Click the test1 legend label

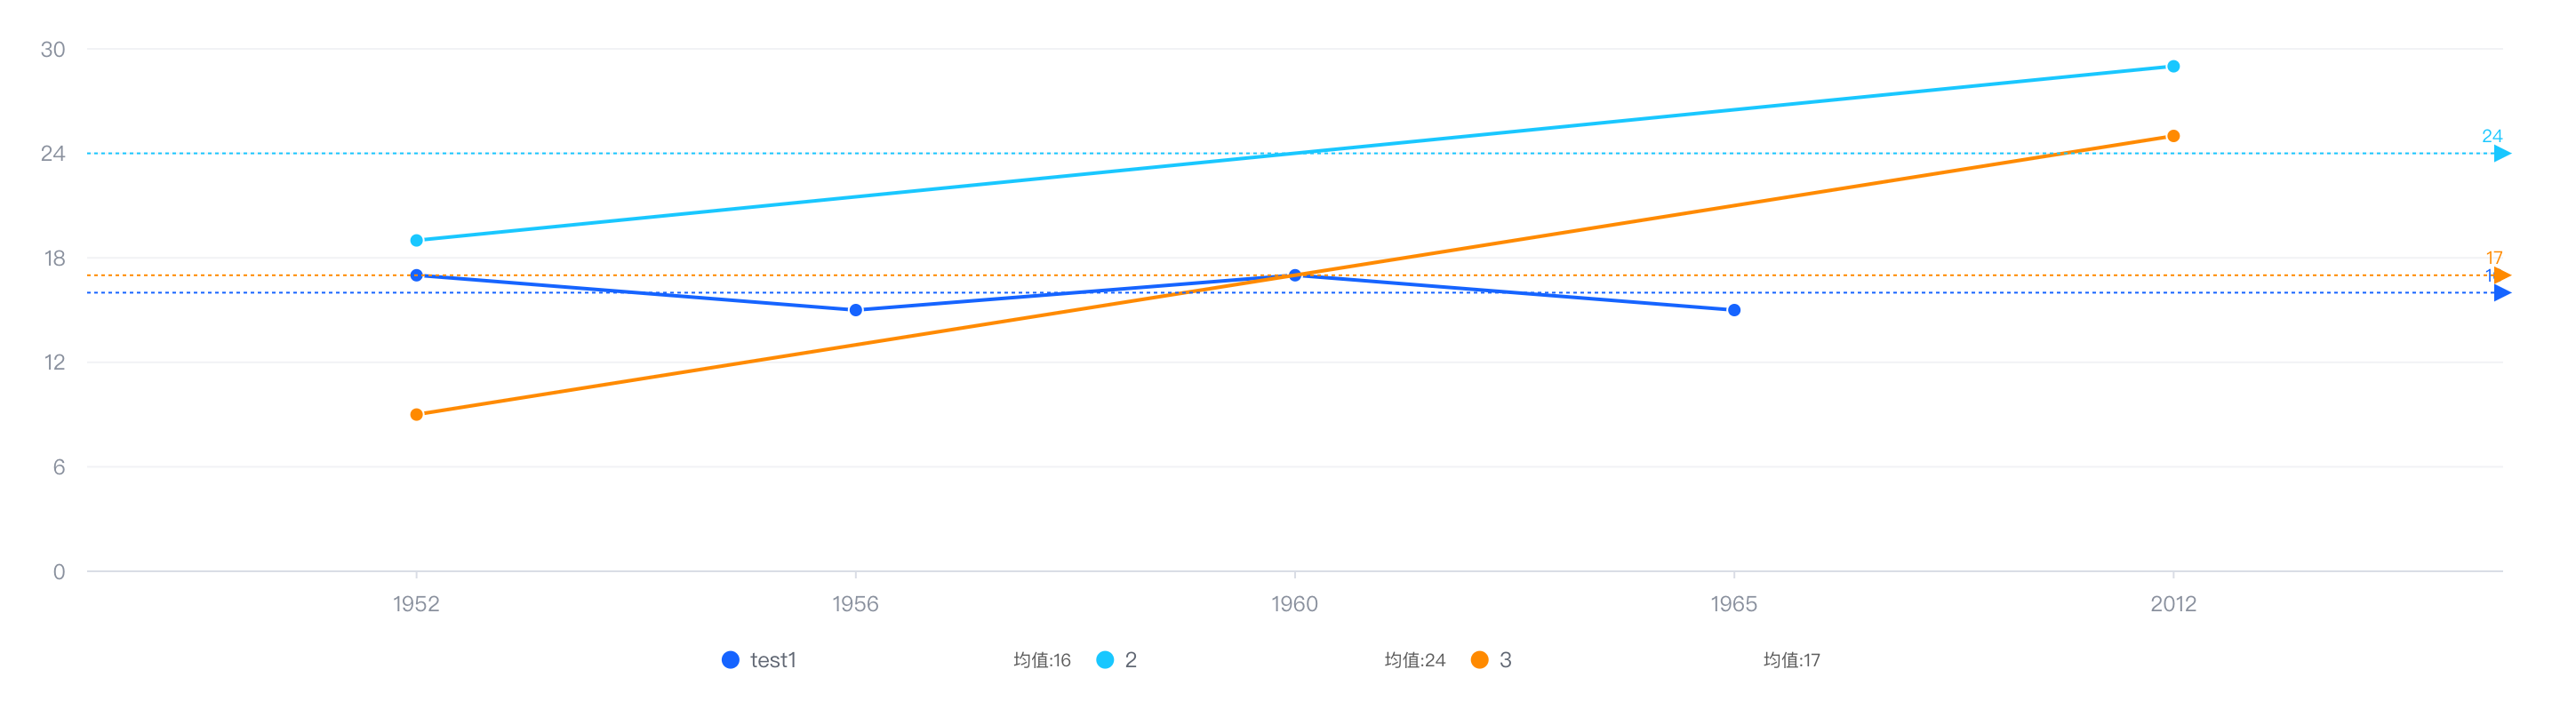pyautogui.click(x=773, y=660)
